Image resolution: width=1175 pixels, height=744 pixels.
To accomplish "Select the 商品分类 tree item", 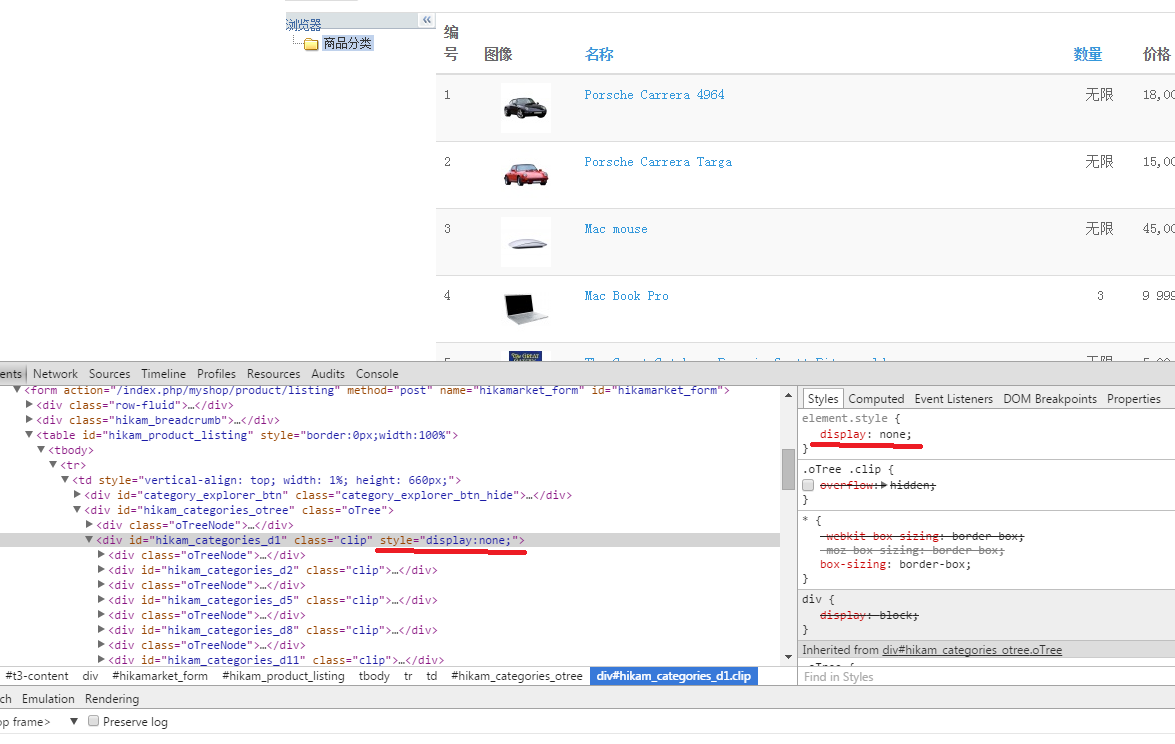I will tap(347, 43).
